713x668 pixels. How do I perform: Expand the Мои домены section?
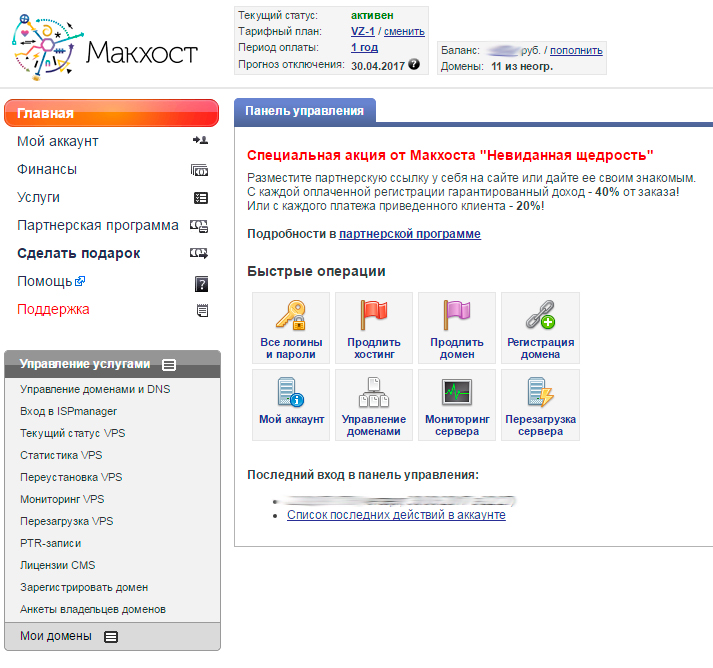pyautogui.click(x=111, y=636)
